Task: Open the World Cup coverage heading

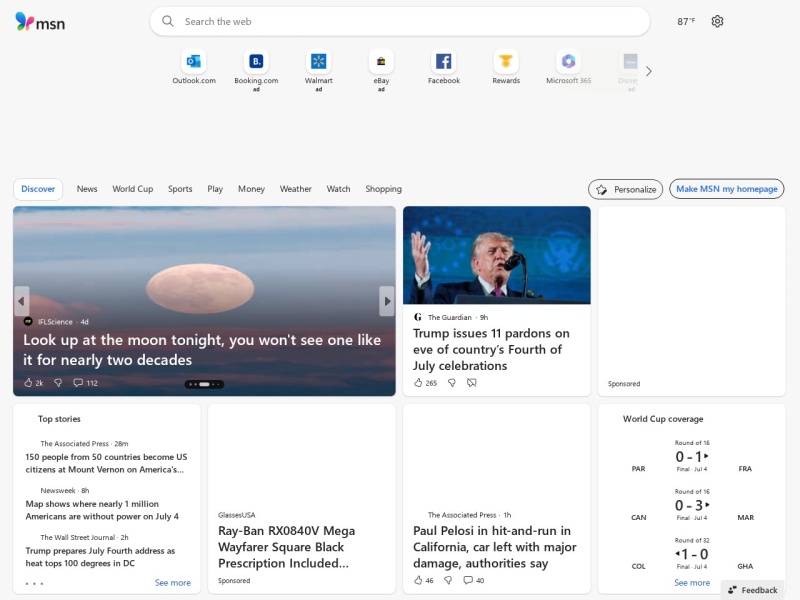Action: pyautogui.click(x=663, y=419)
